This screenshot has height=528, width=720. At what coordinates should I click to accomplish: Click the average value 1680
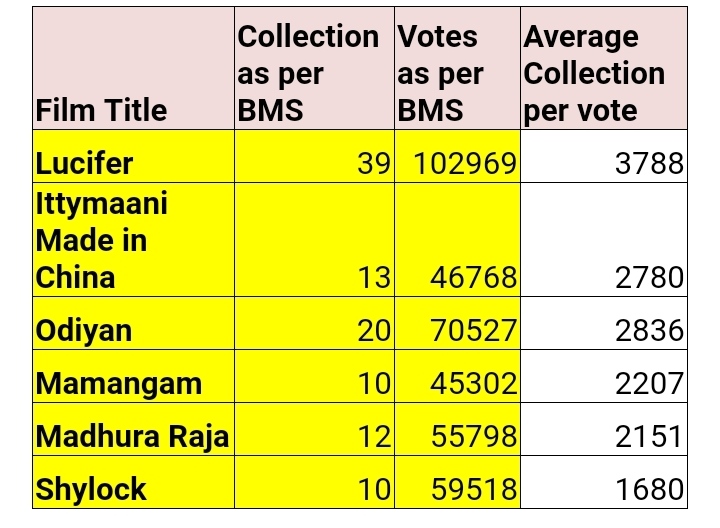(604, 482)
